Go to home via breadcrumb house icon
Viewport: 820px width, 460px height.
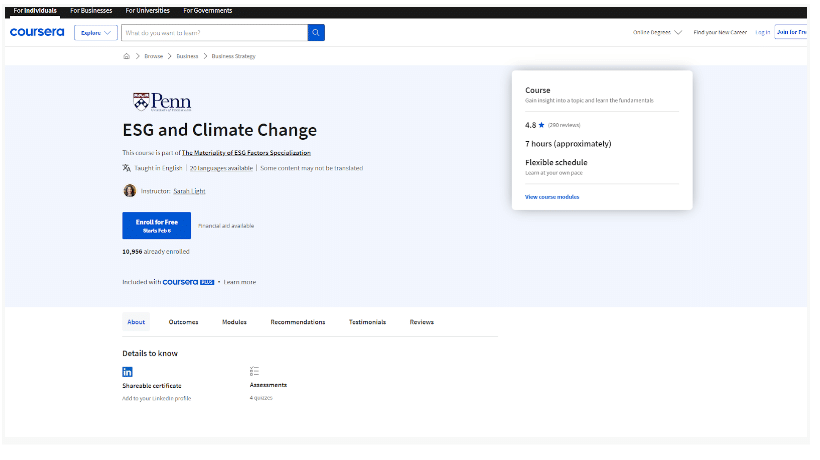point(127,56)
